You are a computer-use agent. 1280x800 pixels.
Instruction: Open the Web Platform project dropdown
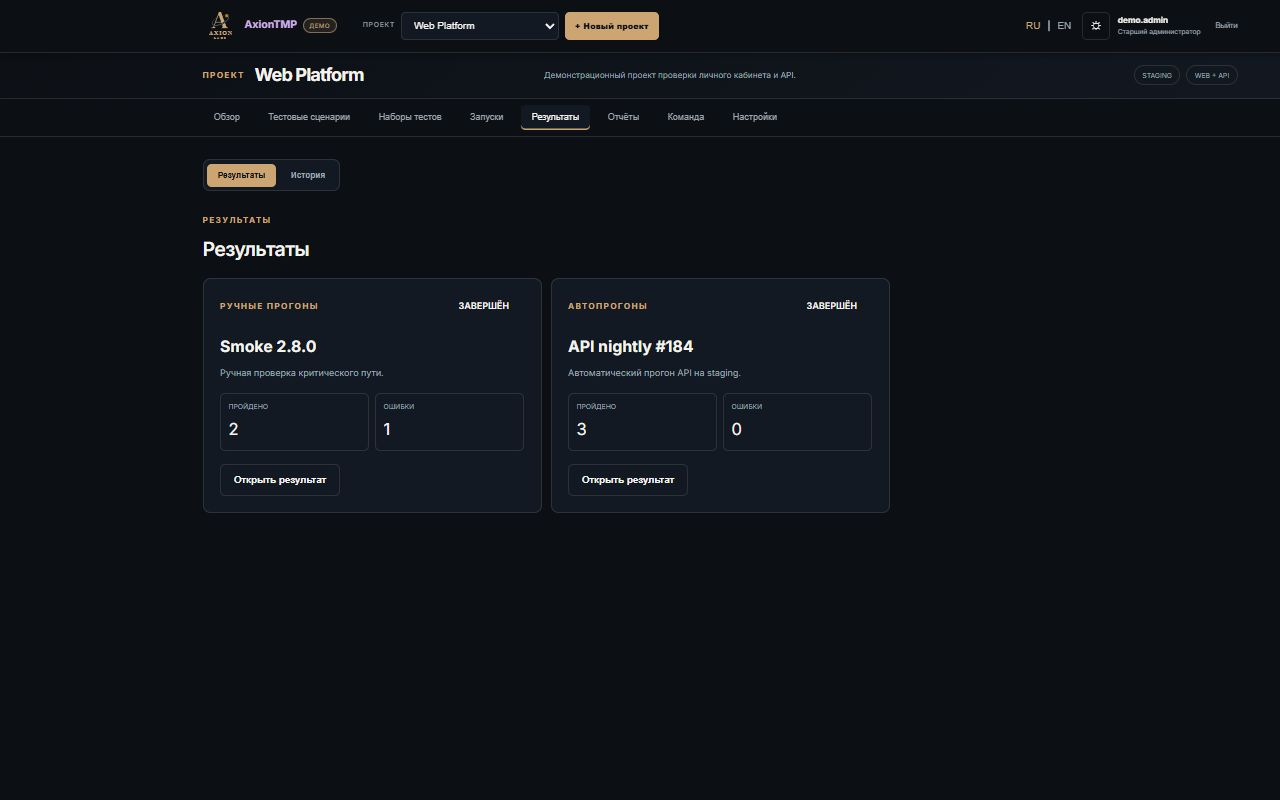(x=480, y=26)
